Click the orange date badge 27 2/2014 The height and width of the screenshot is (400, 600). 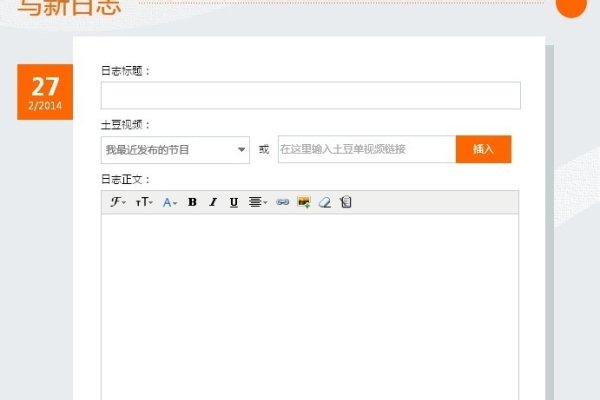[45, 92]
